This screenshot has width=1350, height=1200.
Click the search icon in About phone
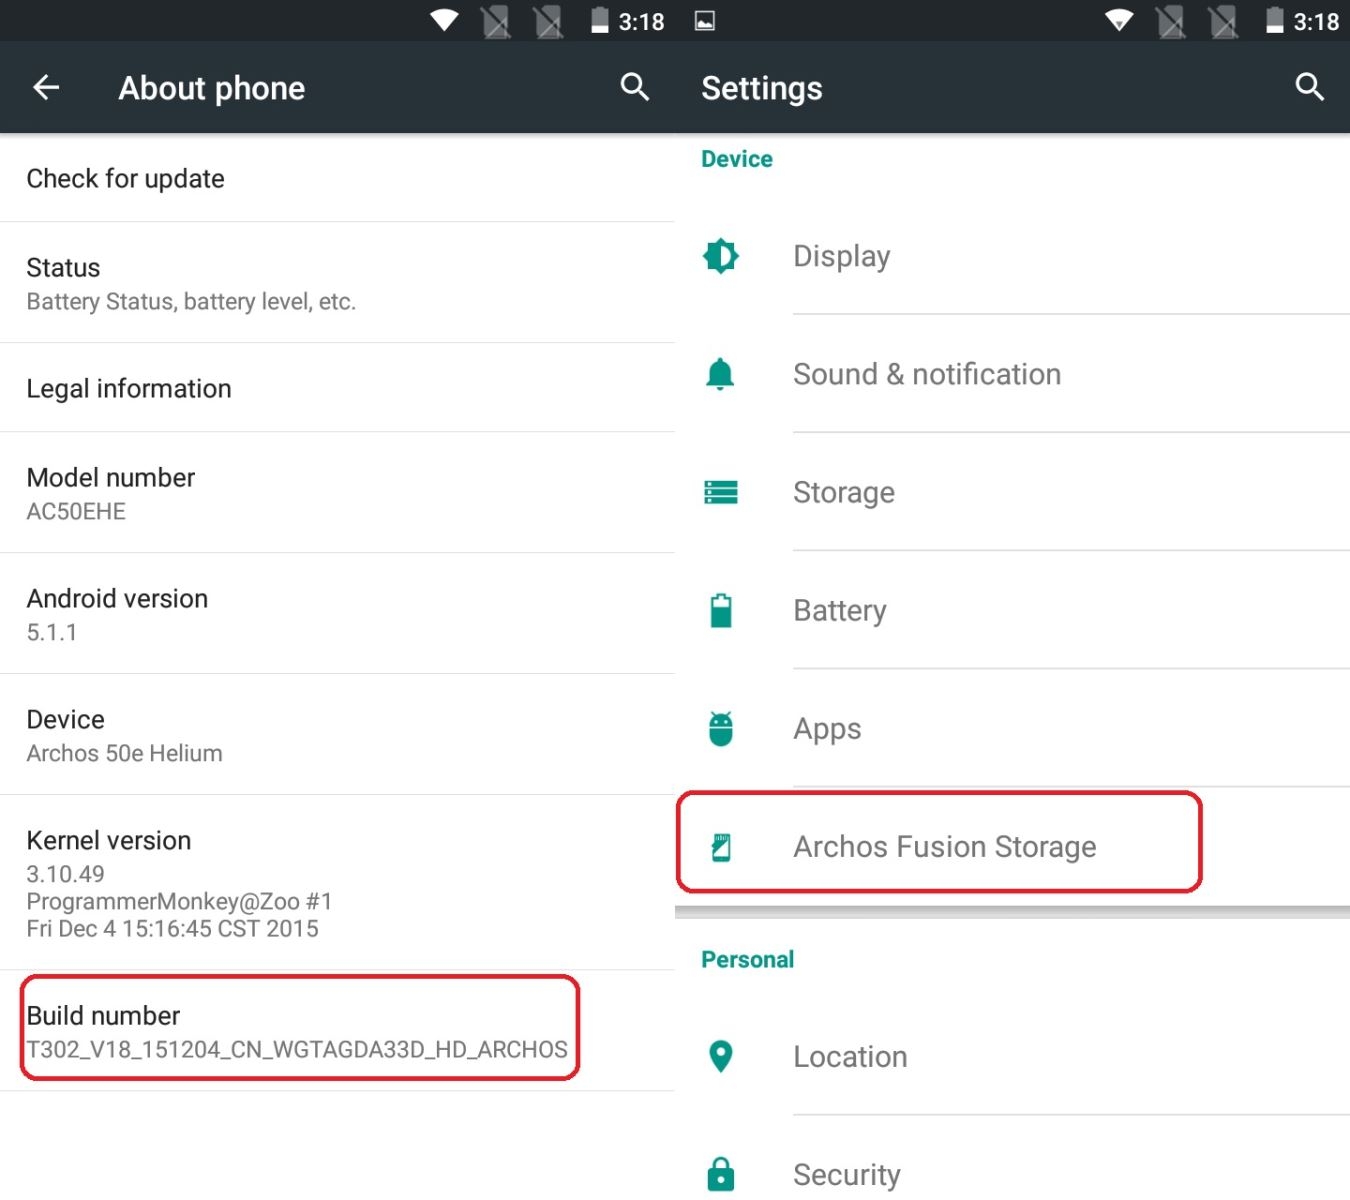click(635, 87)
